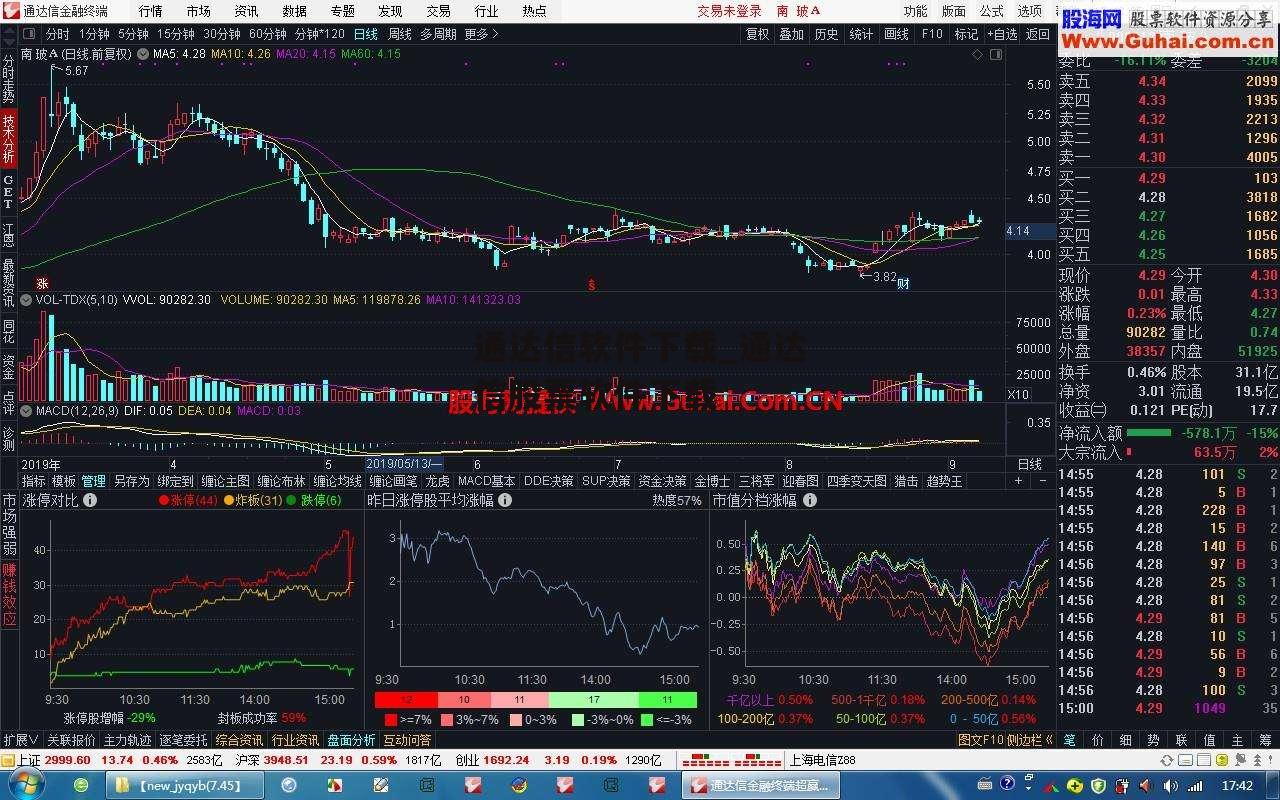Open the 市场 menu

click(x=198, y=11)
